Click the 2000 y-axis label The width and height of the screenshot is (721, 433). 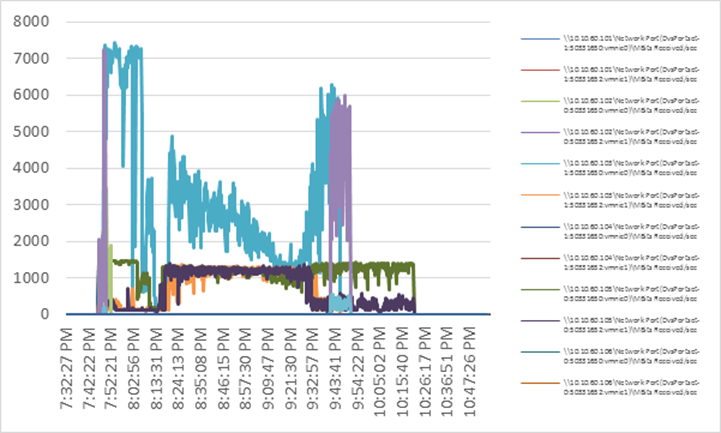31,241
